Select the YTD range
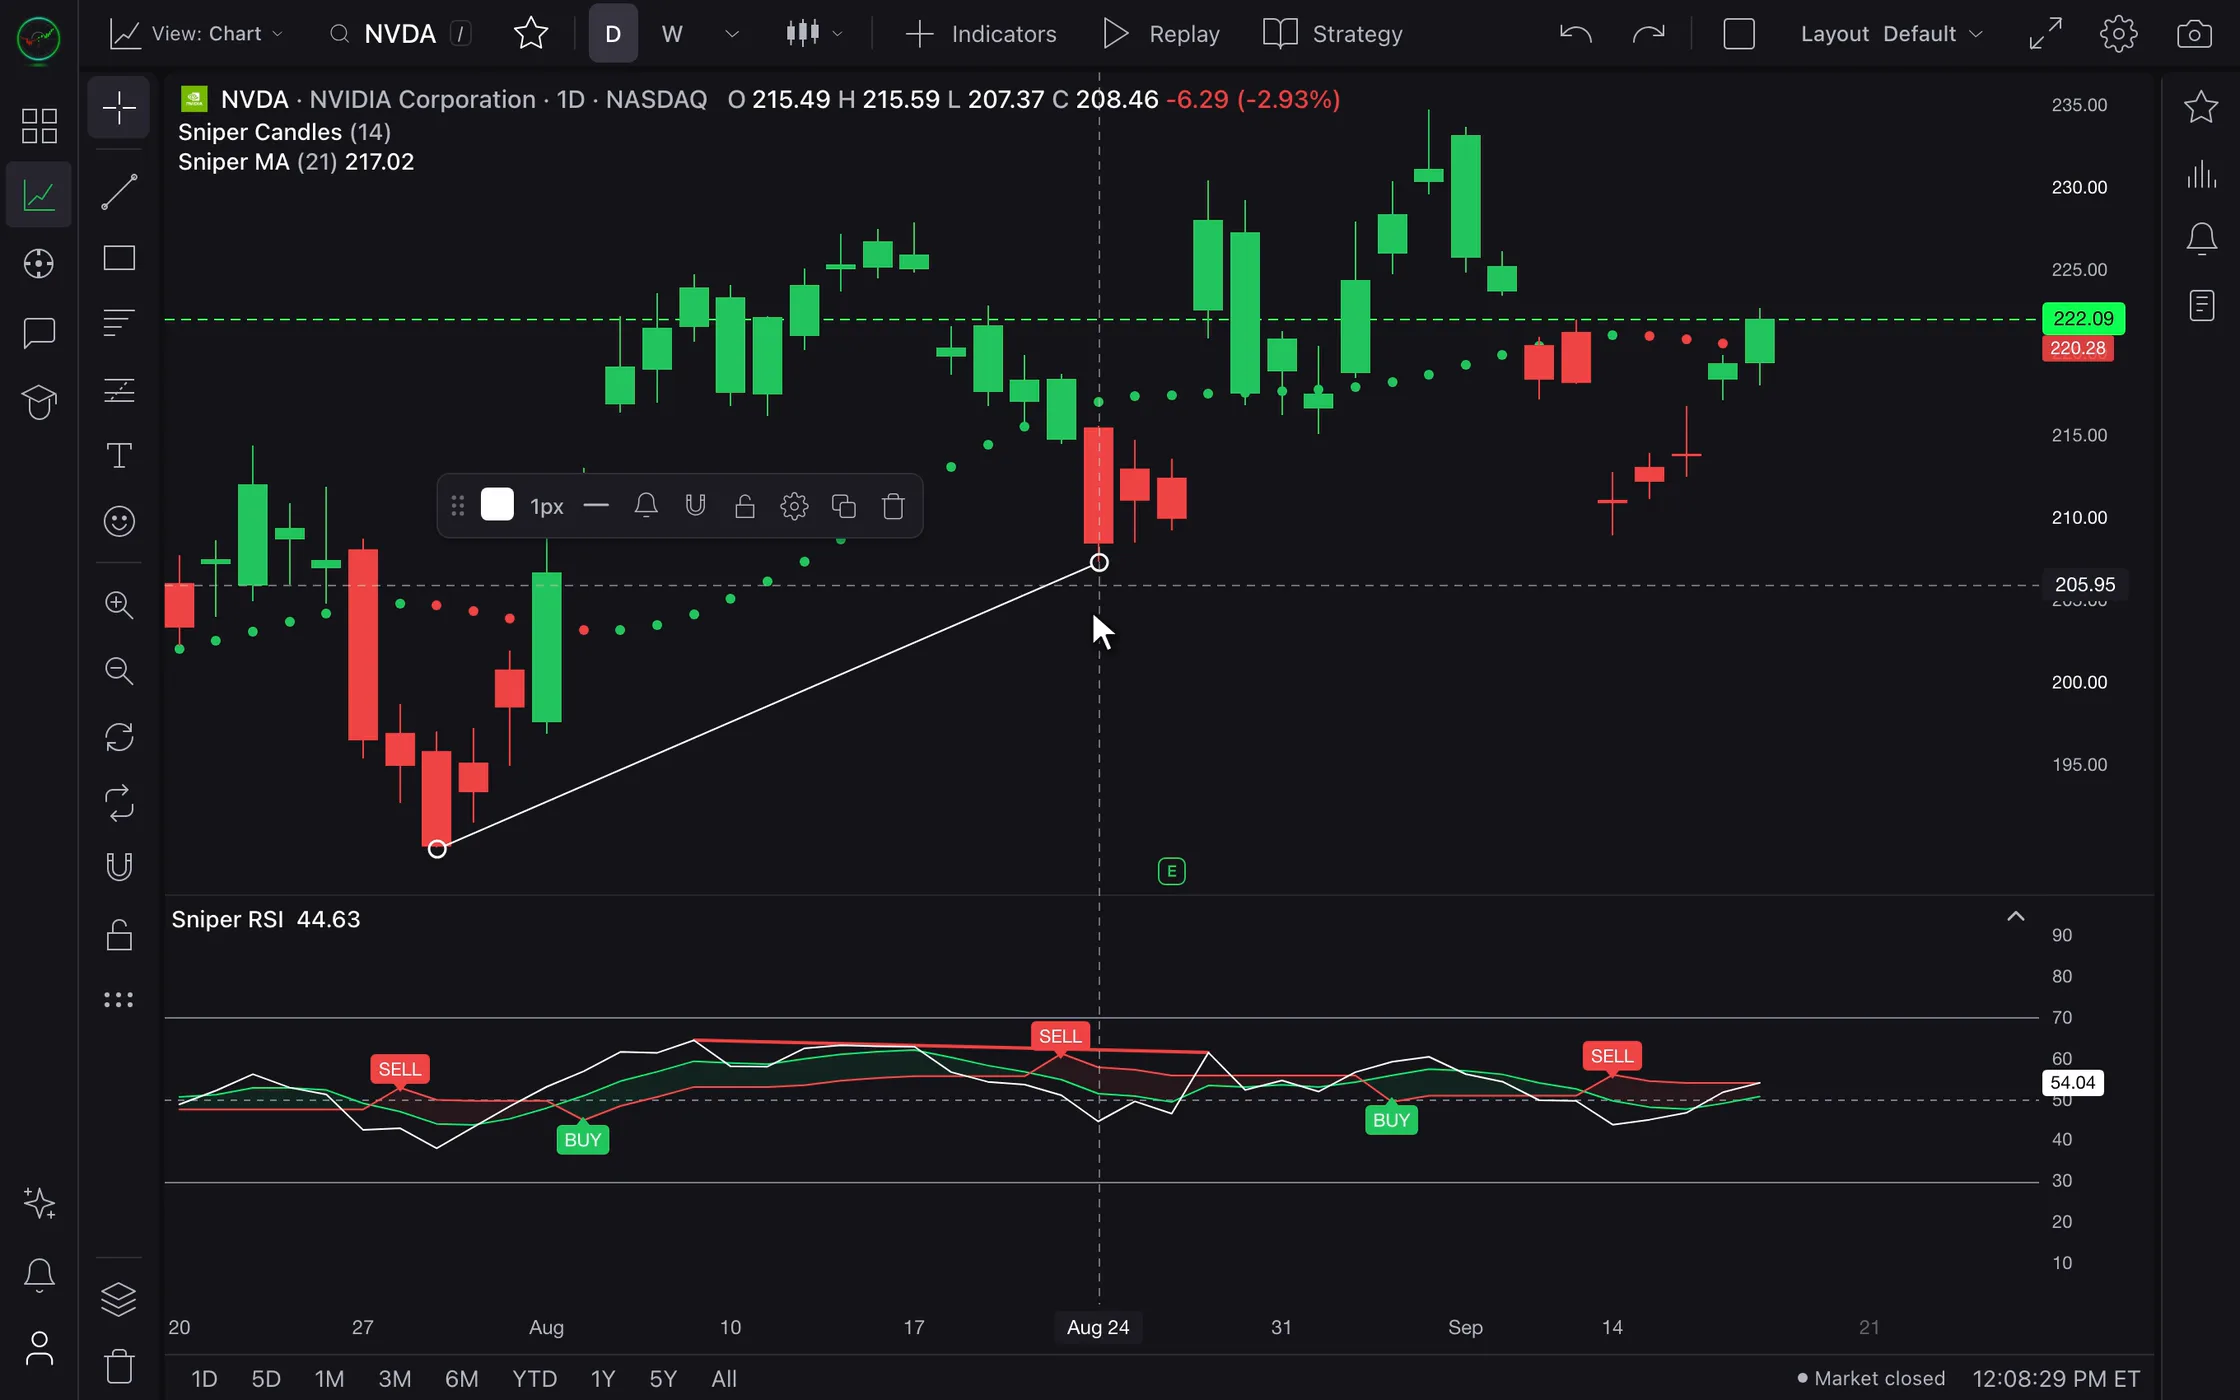This screenshot has height=1400, width=2240. pos(534,1379)
